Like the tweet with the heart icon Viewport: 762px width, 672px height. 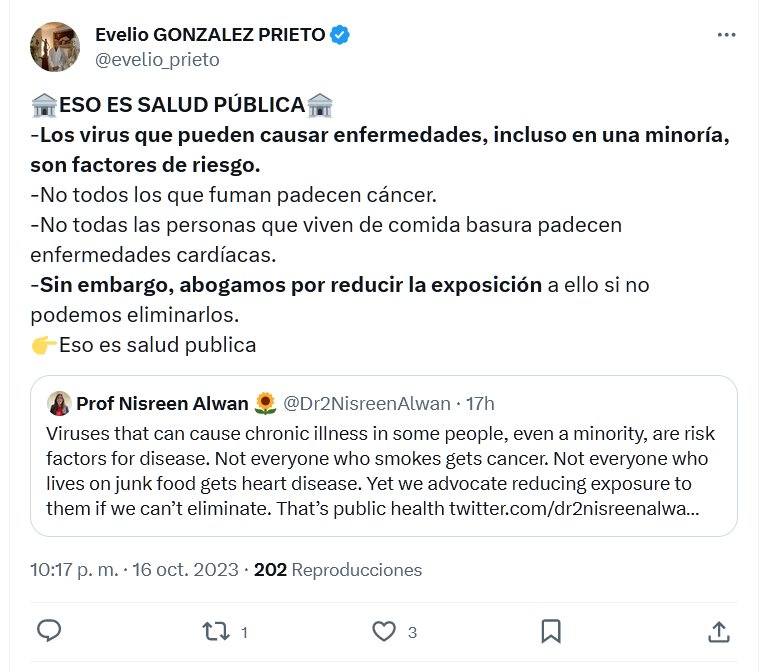(384, 631)
